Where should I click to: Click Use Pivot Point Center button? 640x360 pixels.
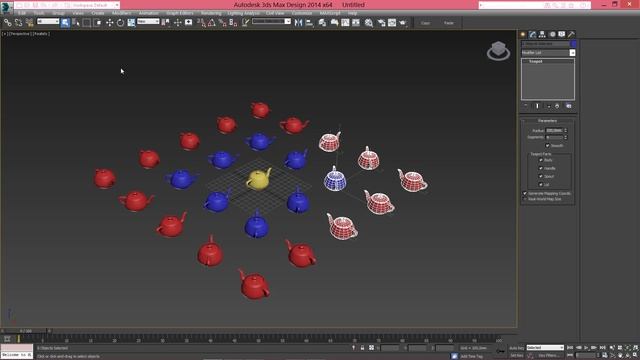tap(166, 23)
